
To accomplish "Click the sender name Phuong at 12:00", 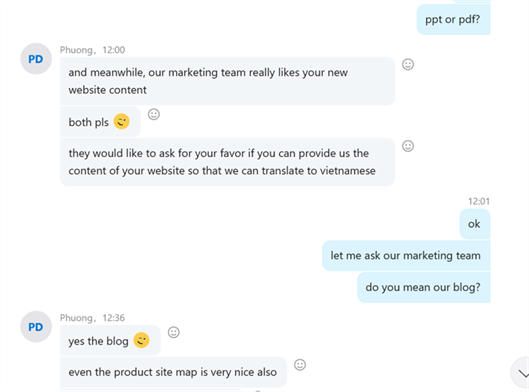I will 76,50.
